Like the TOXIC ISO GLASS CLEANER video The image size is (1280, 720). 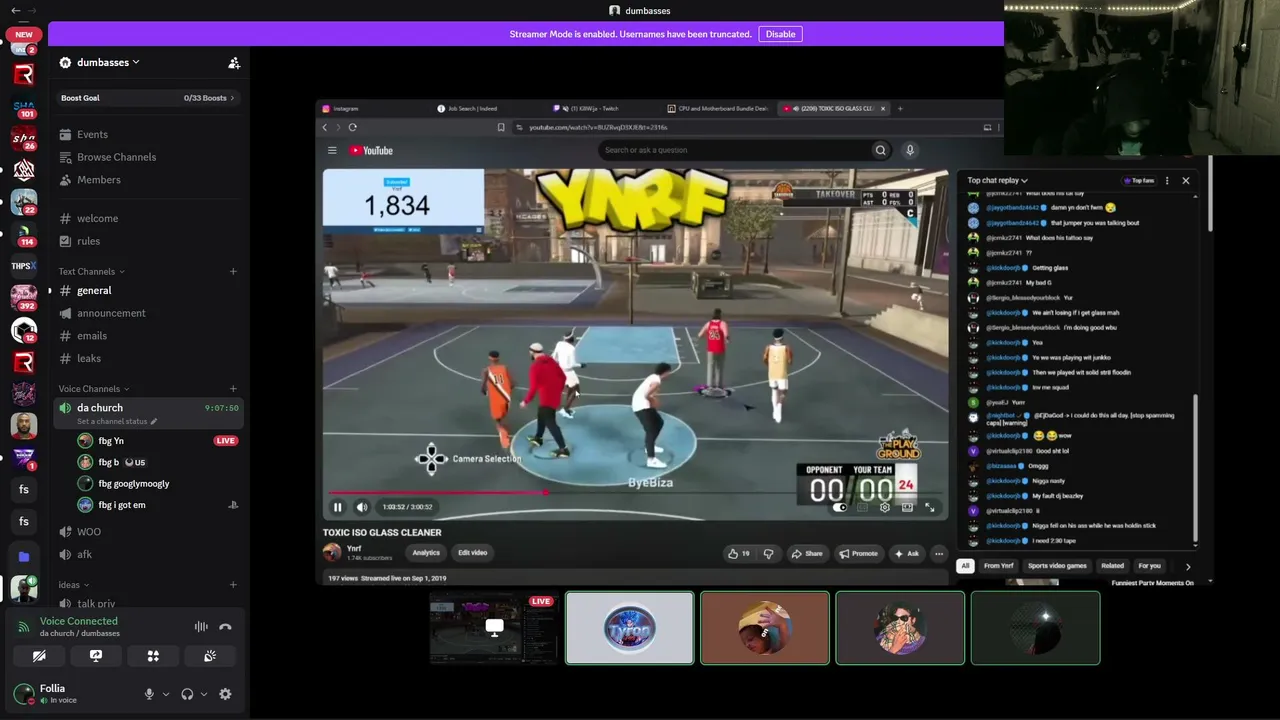click(738, 553)
